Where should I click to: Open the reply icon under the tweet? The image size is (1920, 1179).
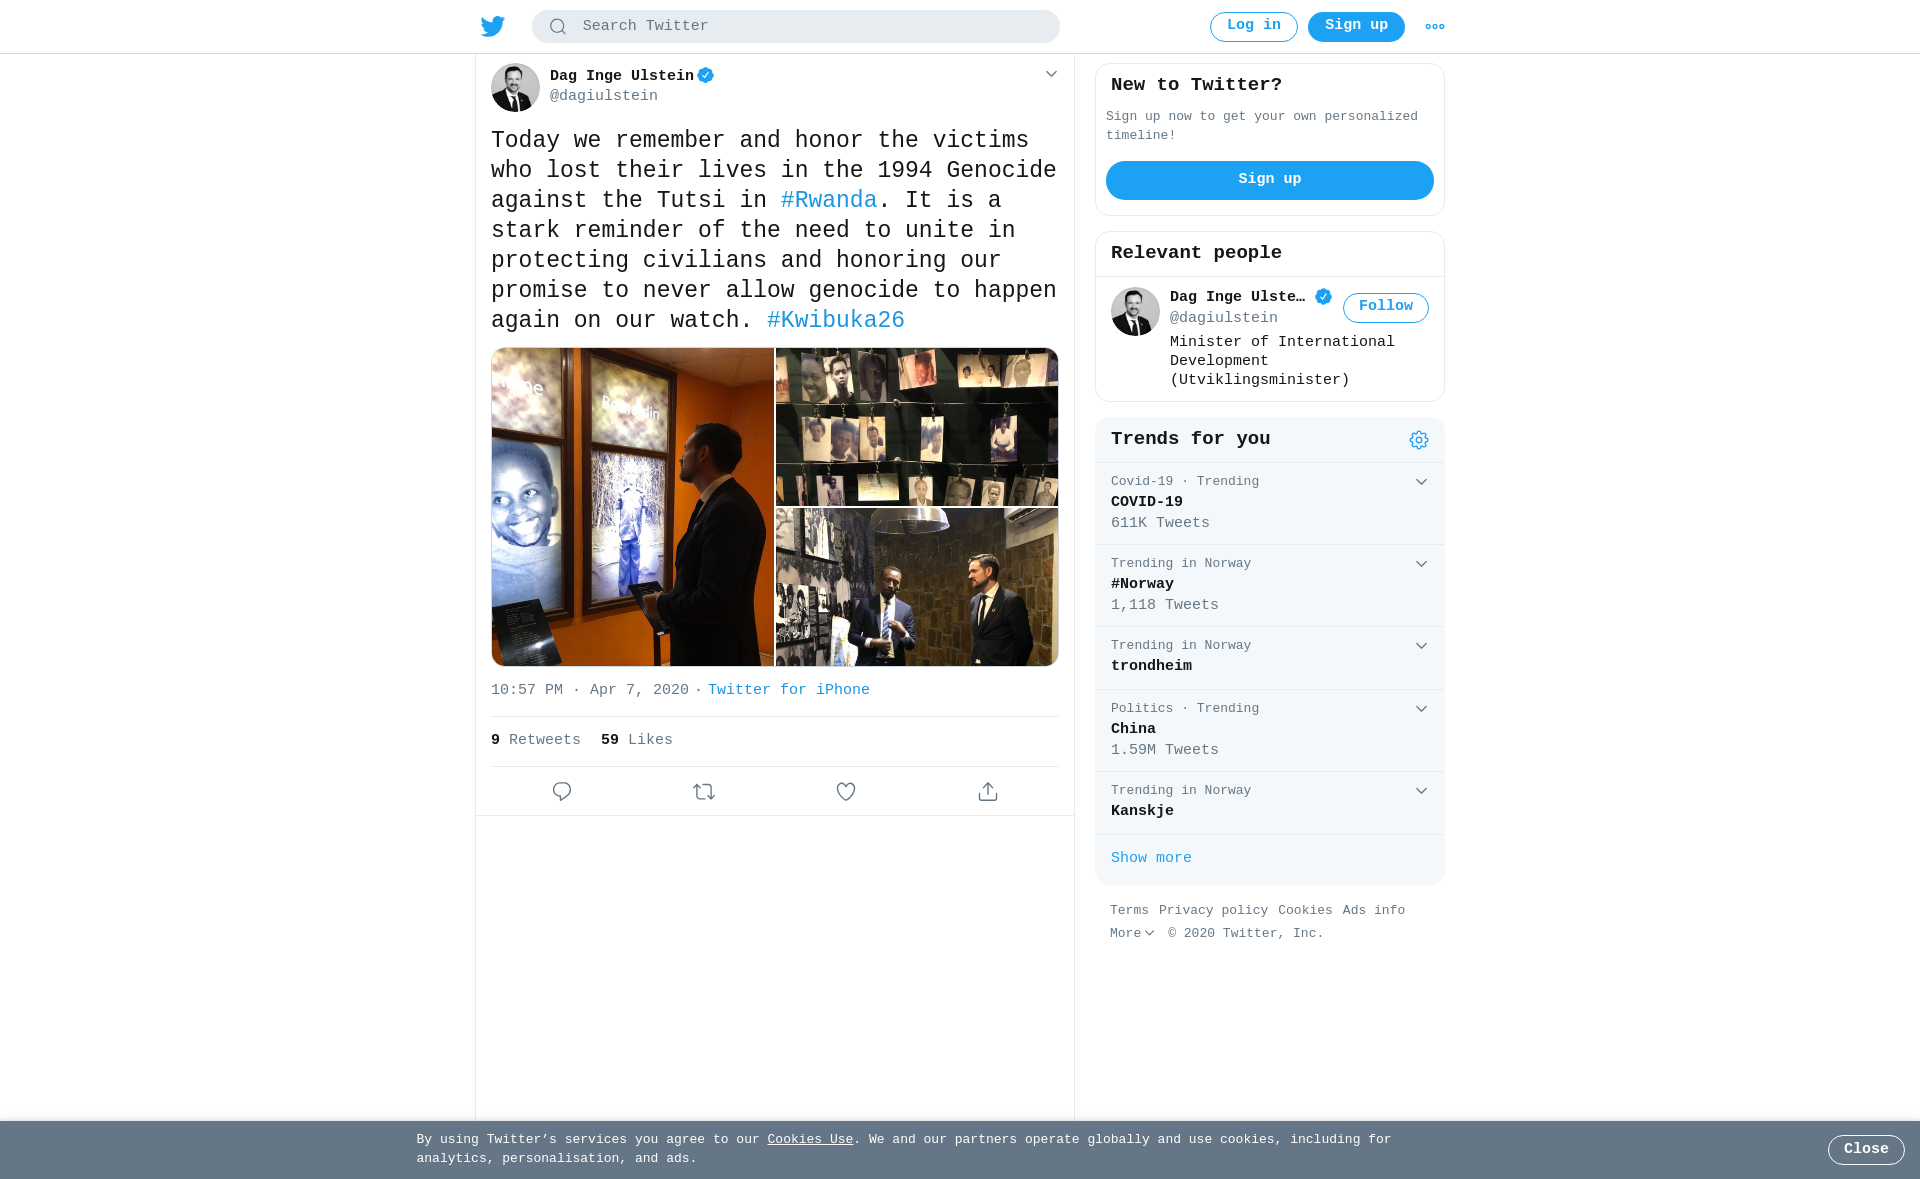pyautogui.click(x=562, y=791)
